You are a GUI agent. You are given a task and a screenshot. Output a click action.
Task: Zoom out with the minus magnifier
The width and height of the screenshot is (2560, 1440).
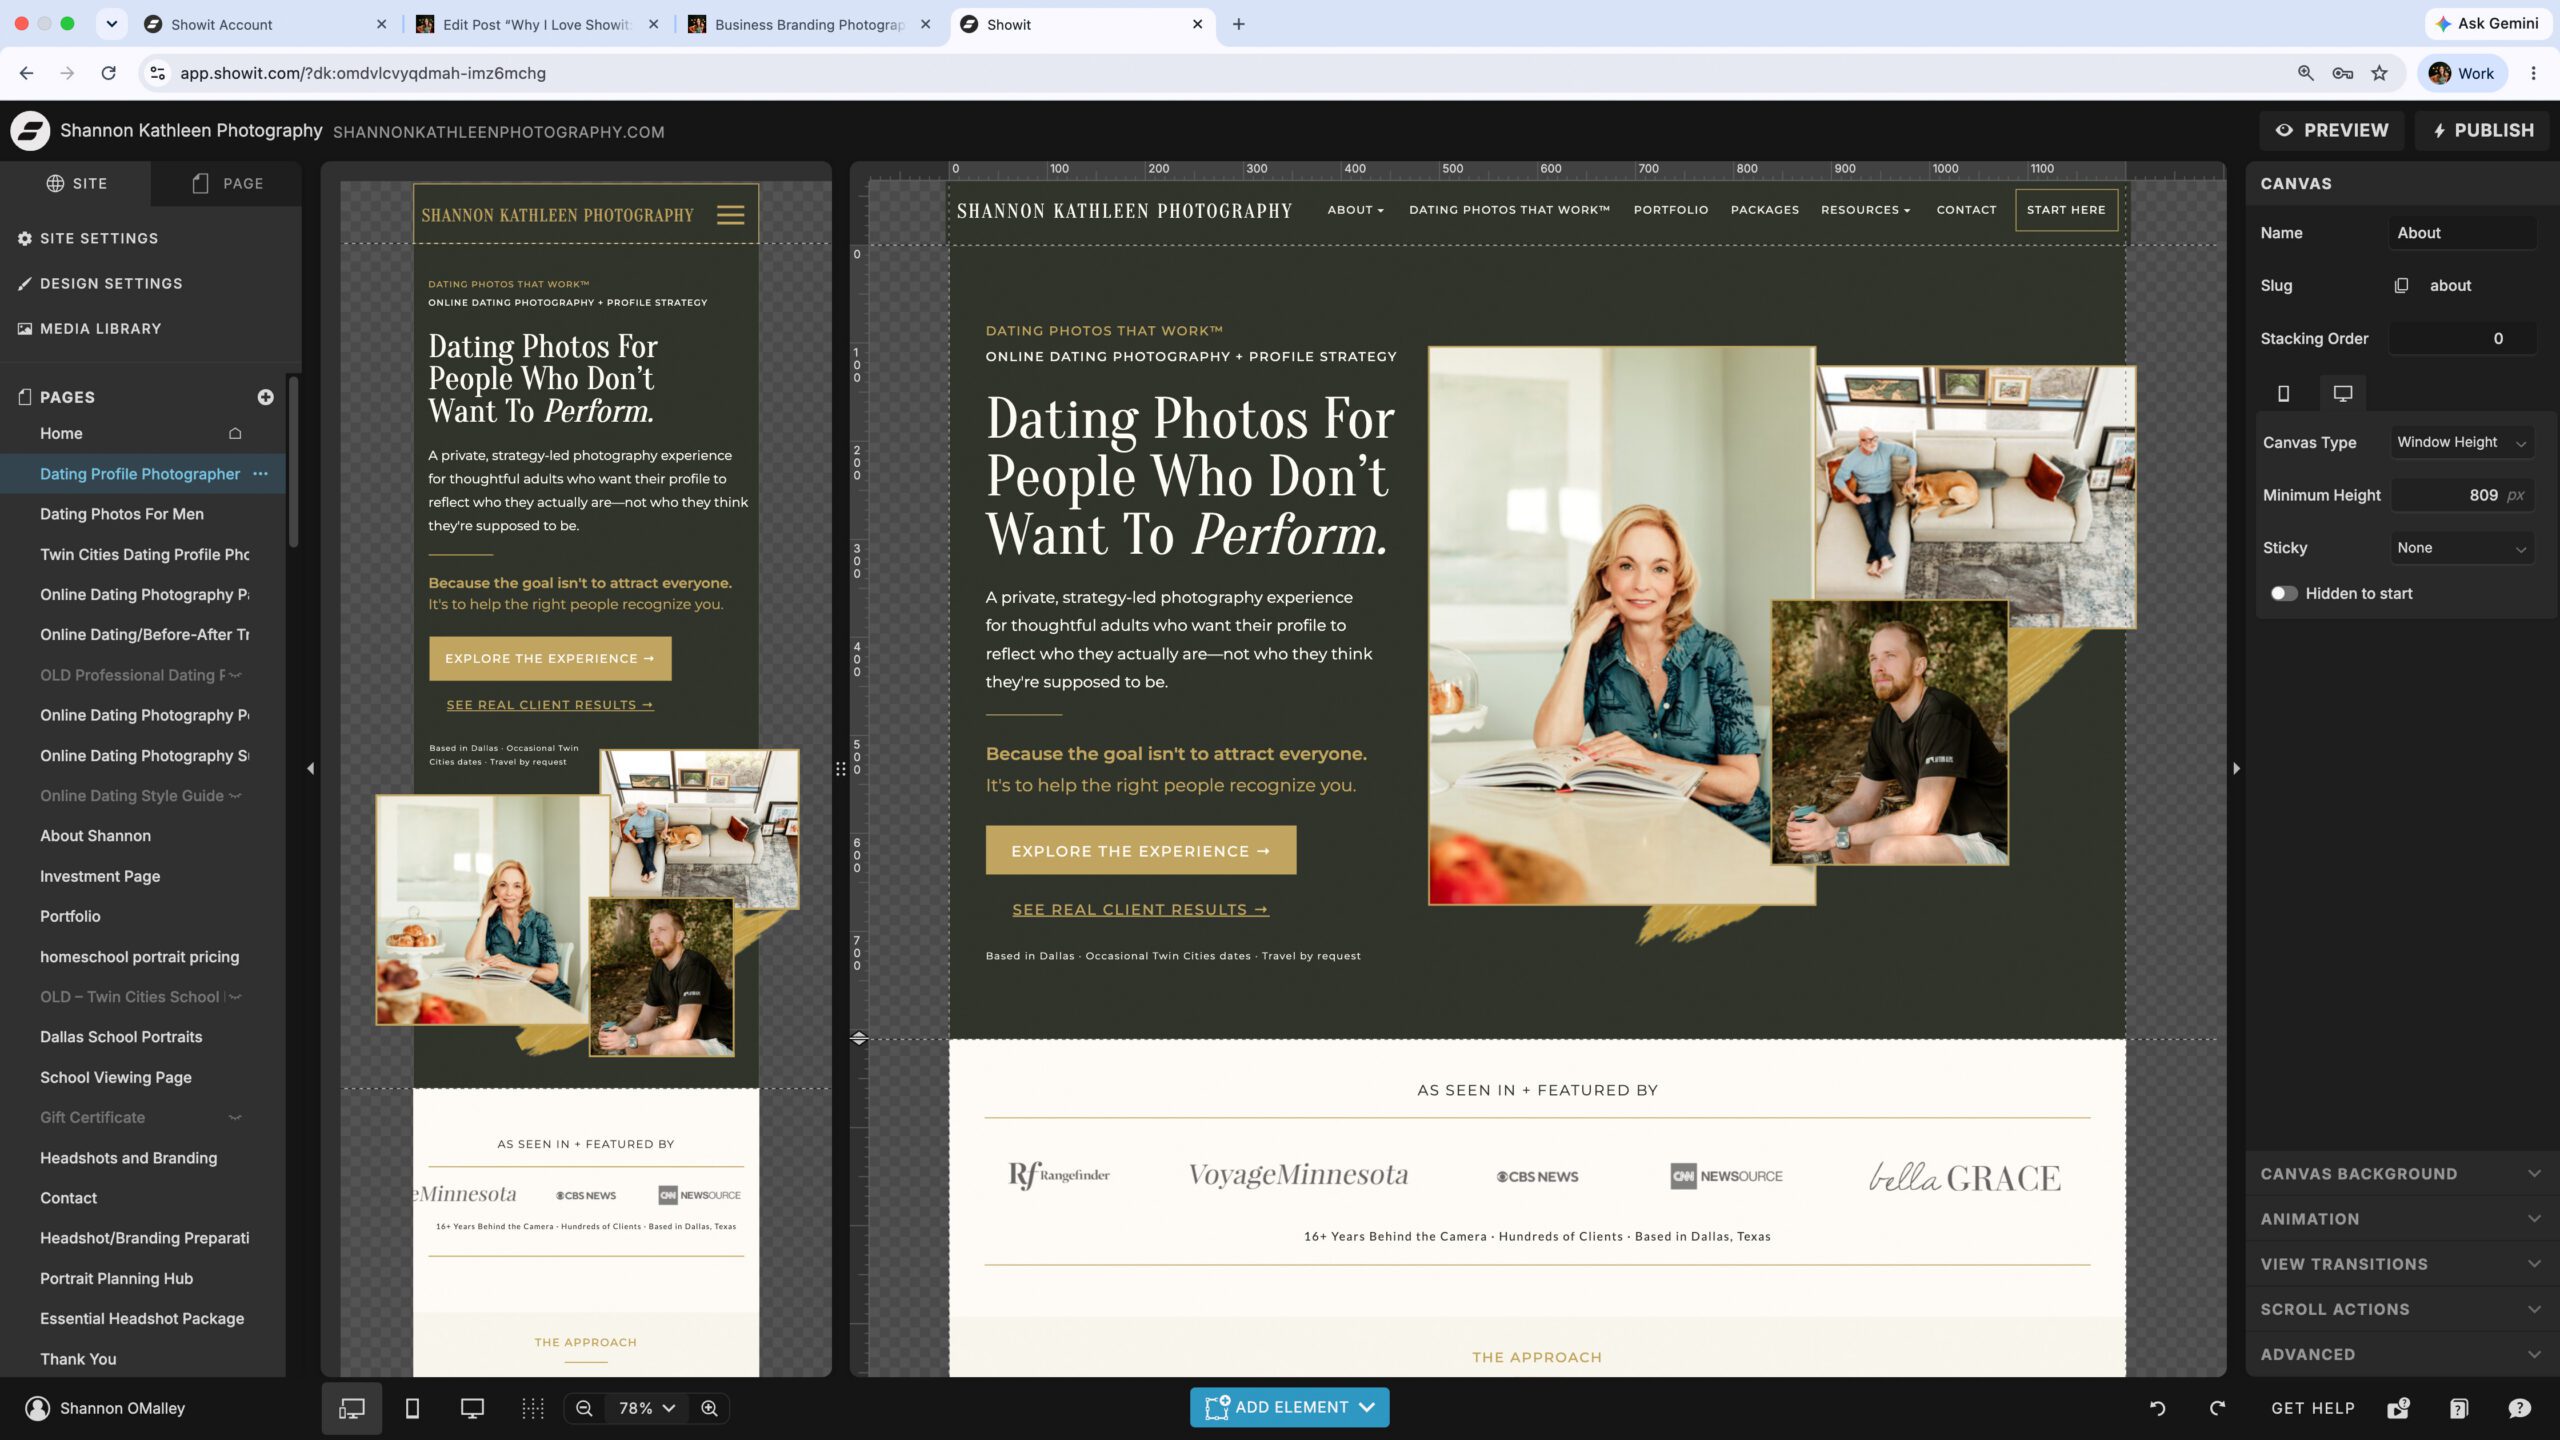585,1408
